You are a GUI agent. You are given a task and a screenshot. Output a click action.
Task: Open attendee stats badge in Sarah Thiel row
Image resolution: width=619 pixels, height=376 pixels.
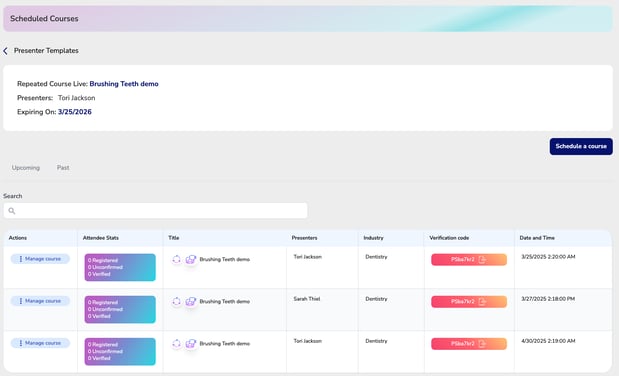120,310
